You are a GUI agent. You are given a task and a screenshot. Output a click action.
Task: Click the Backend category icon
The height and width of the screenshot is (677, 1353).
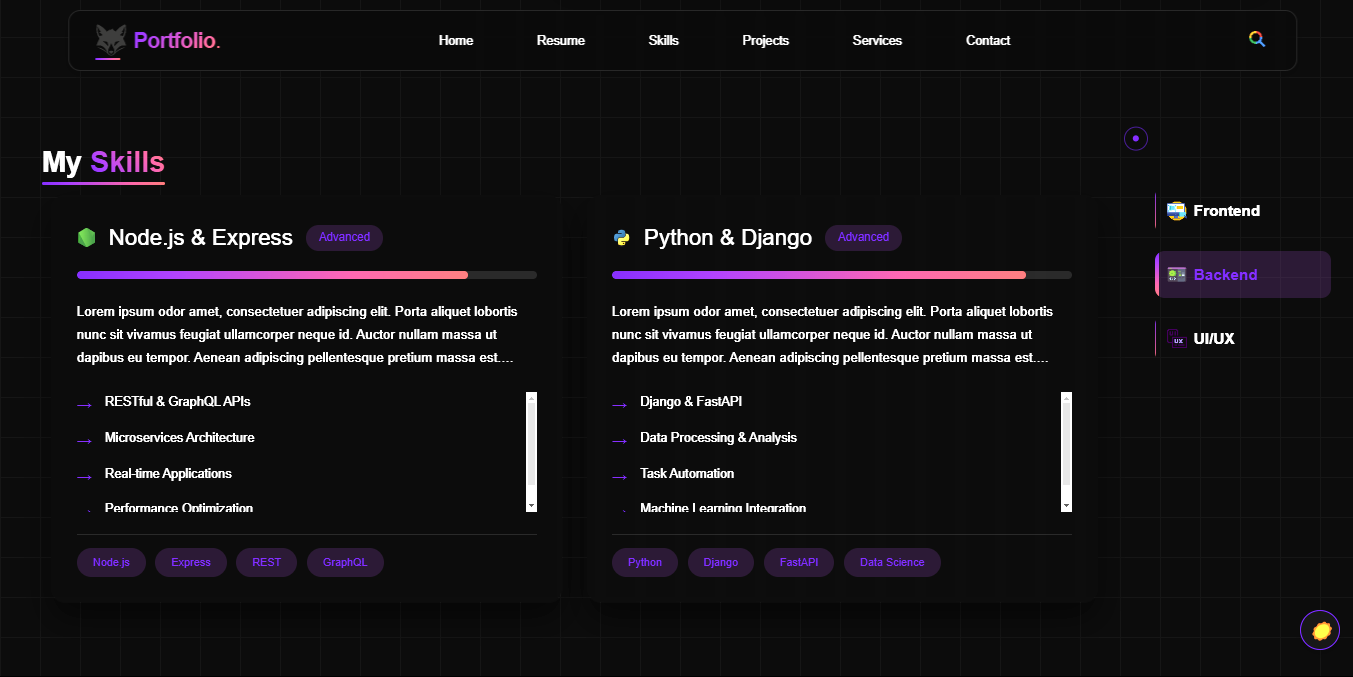click(1177, 275)
